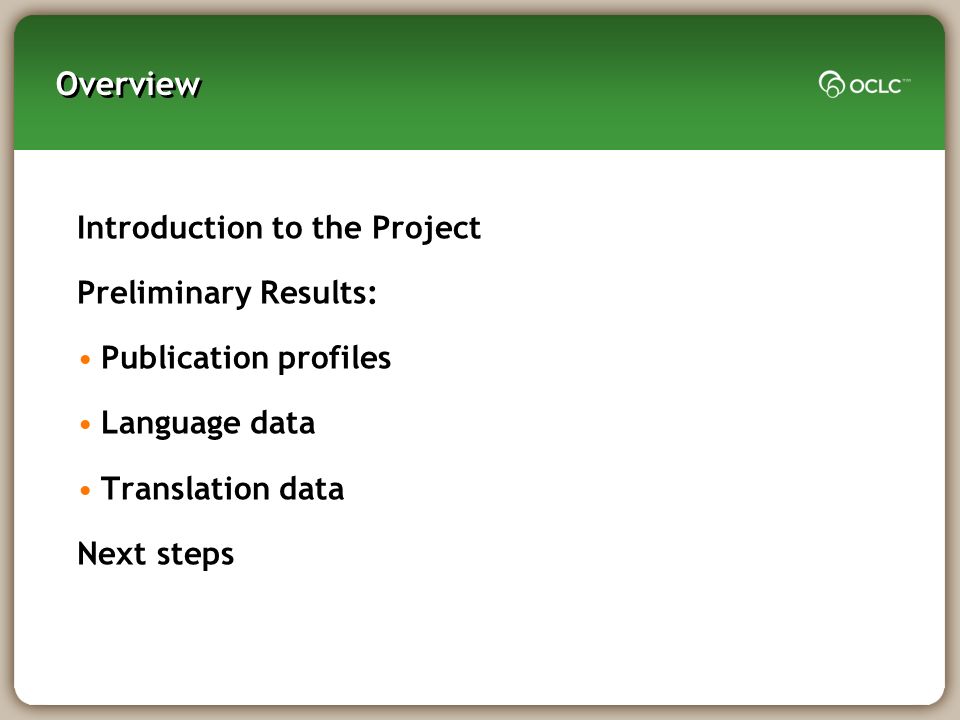Select the orange bullet before Translation data
The width and height of the screenshot is (960, 720).
tap(85, 490)
